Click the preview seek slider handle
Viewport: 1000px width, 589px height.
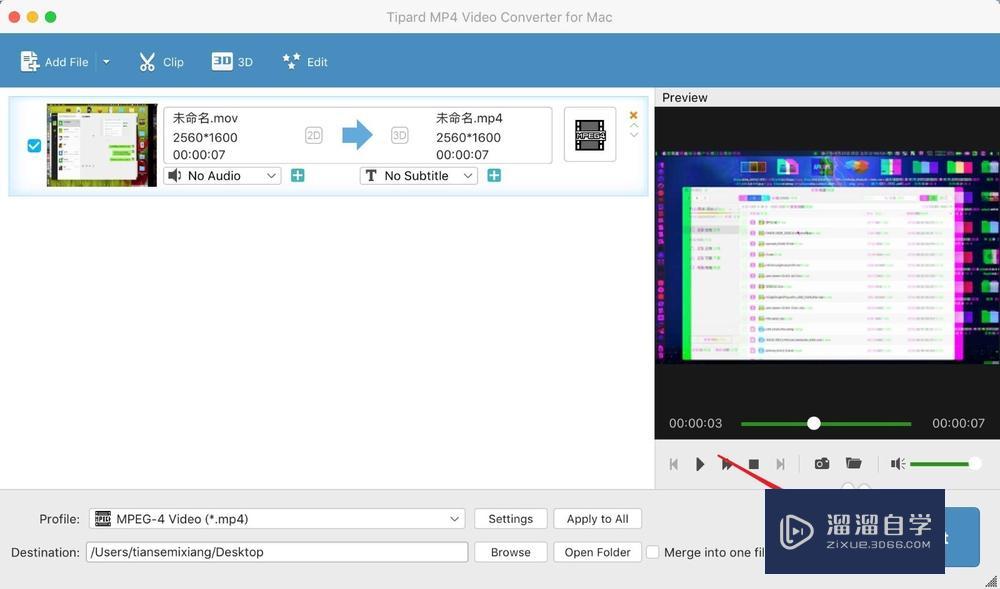[x=814, y=423]
